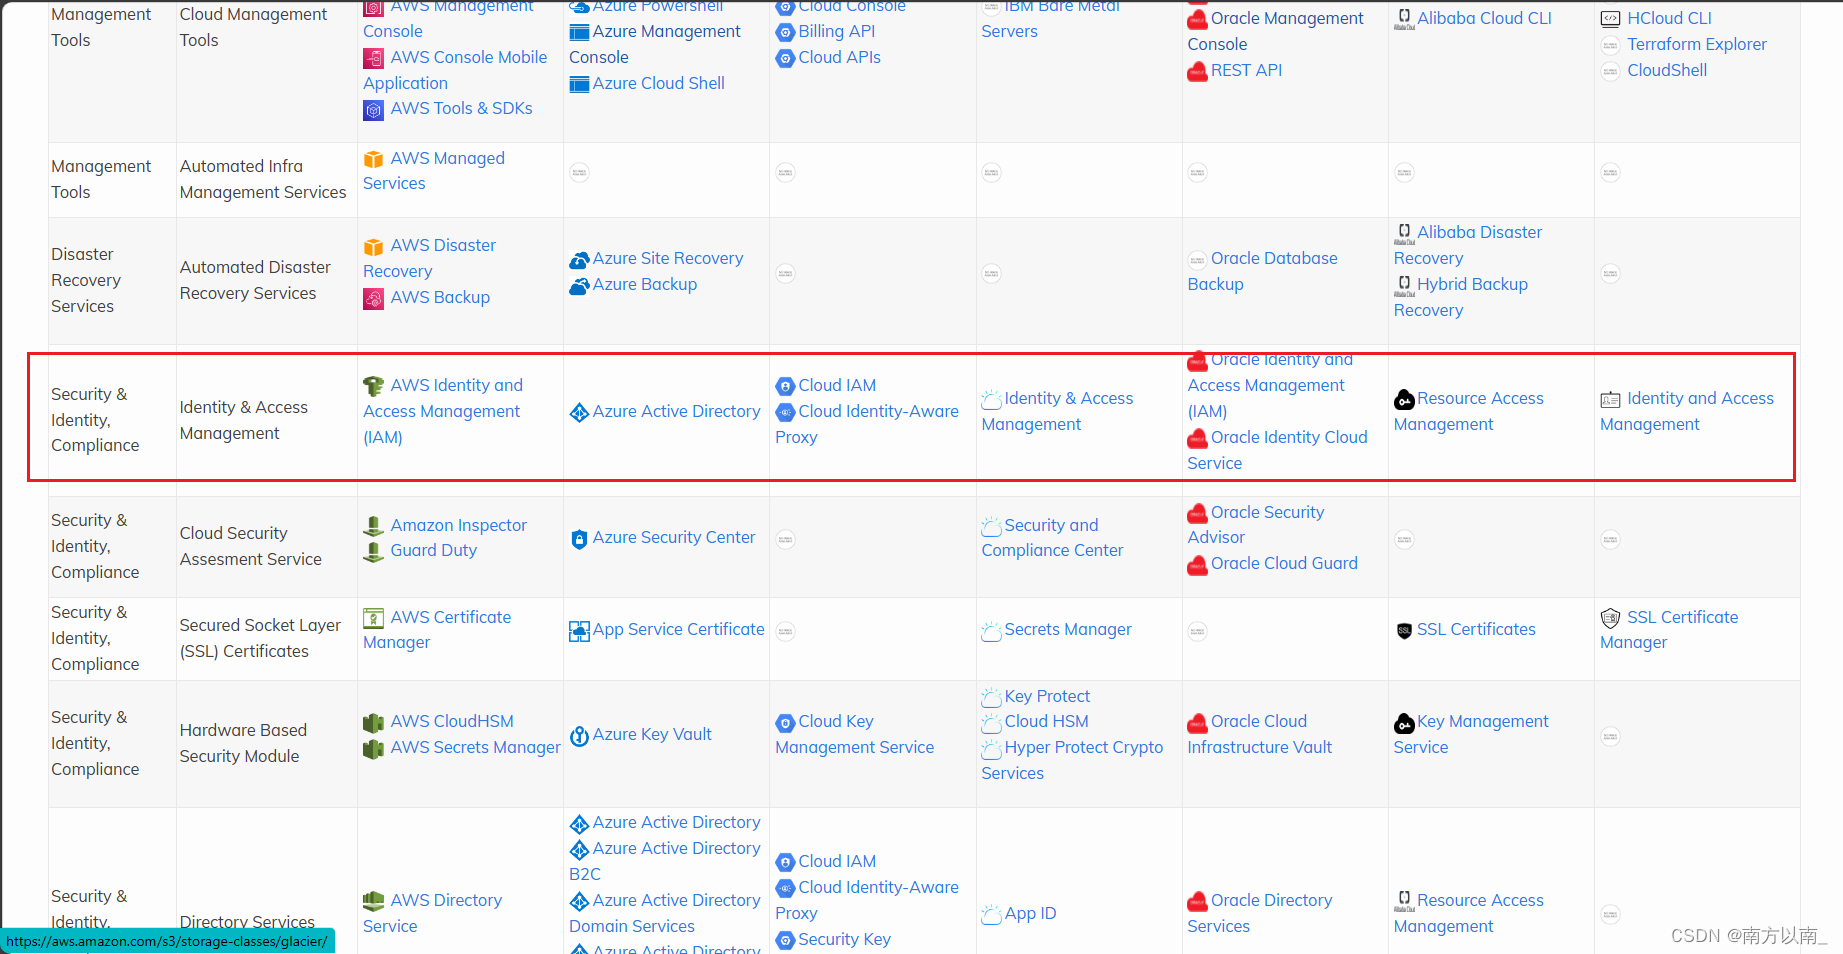1843x954 pixels.
Task: Open the Oracle Cloud Infrastructure Vault link
Action: tap(1259, 734)
